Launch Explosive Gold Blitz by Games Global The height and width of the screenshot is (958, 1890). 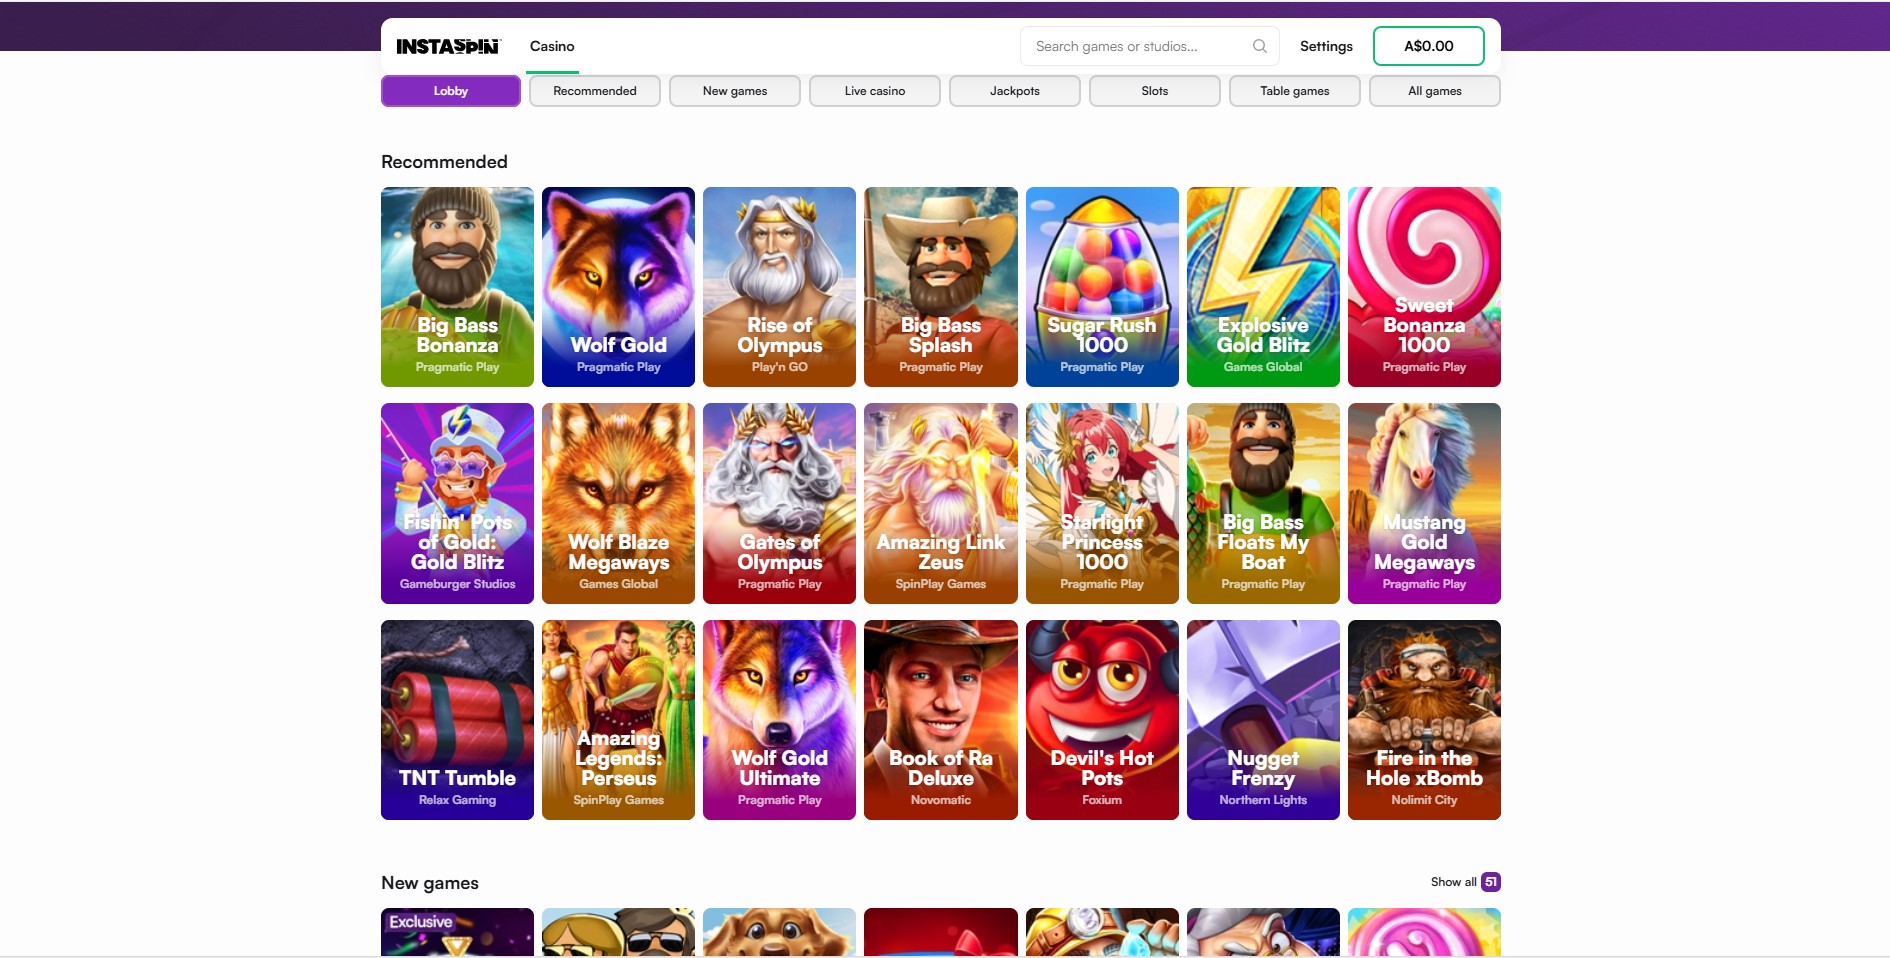[1263, 287]
